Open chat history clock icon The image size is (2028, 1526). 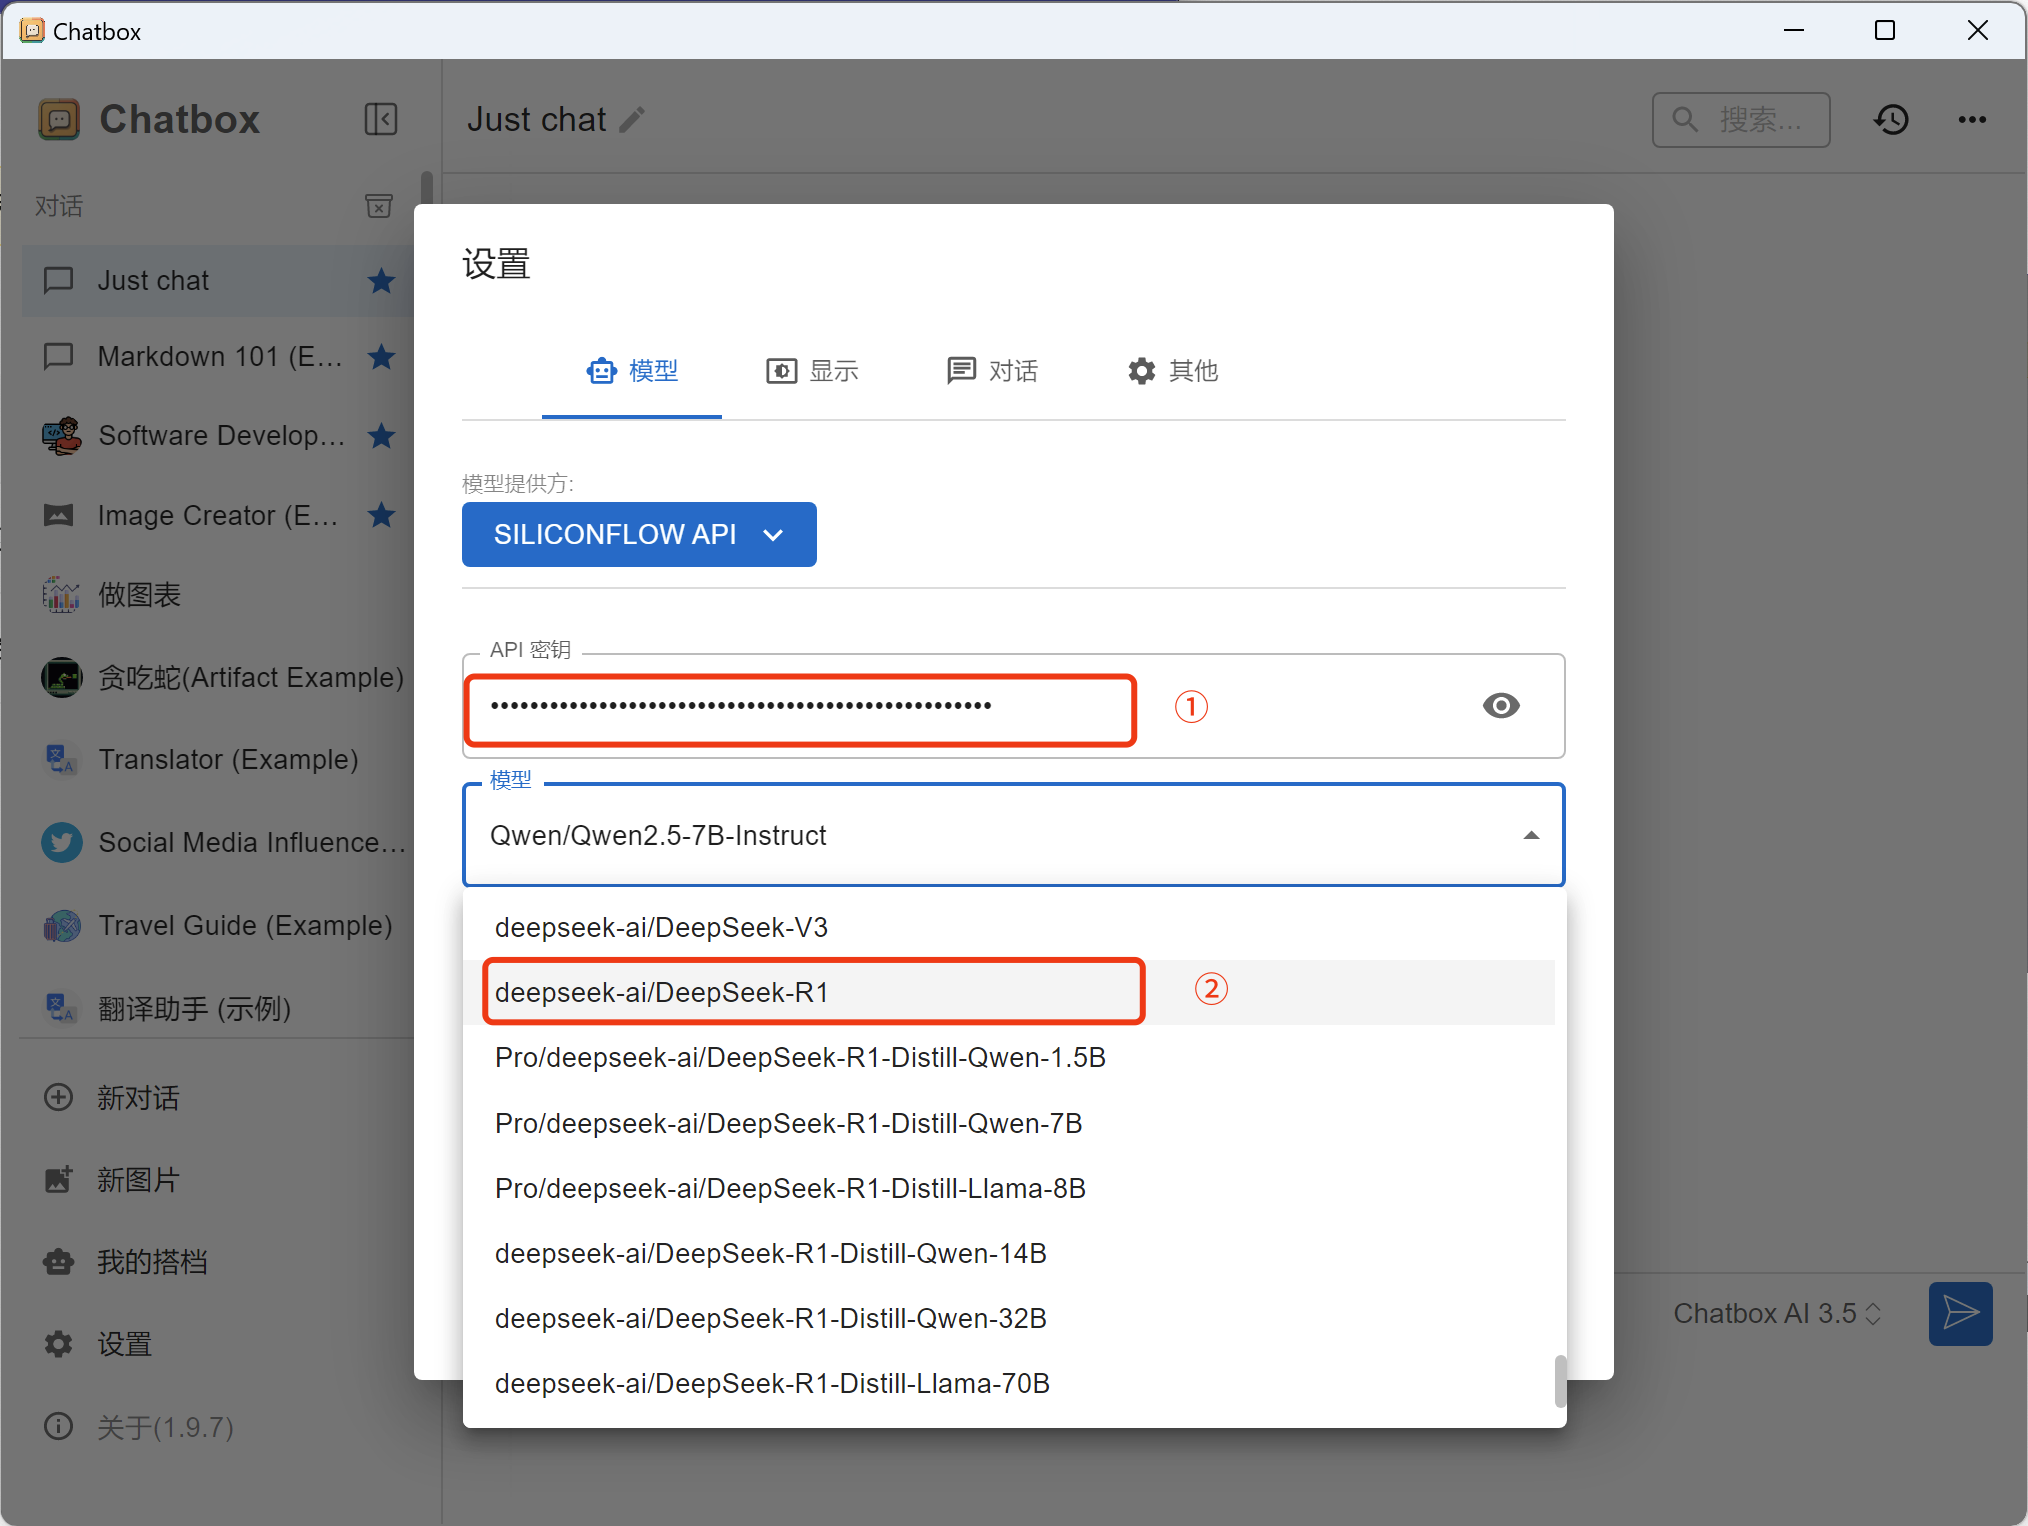click(1891, 120)
